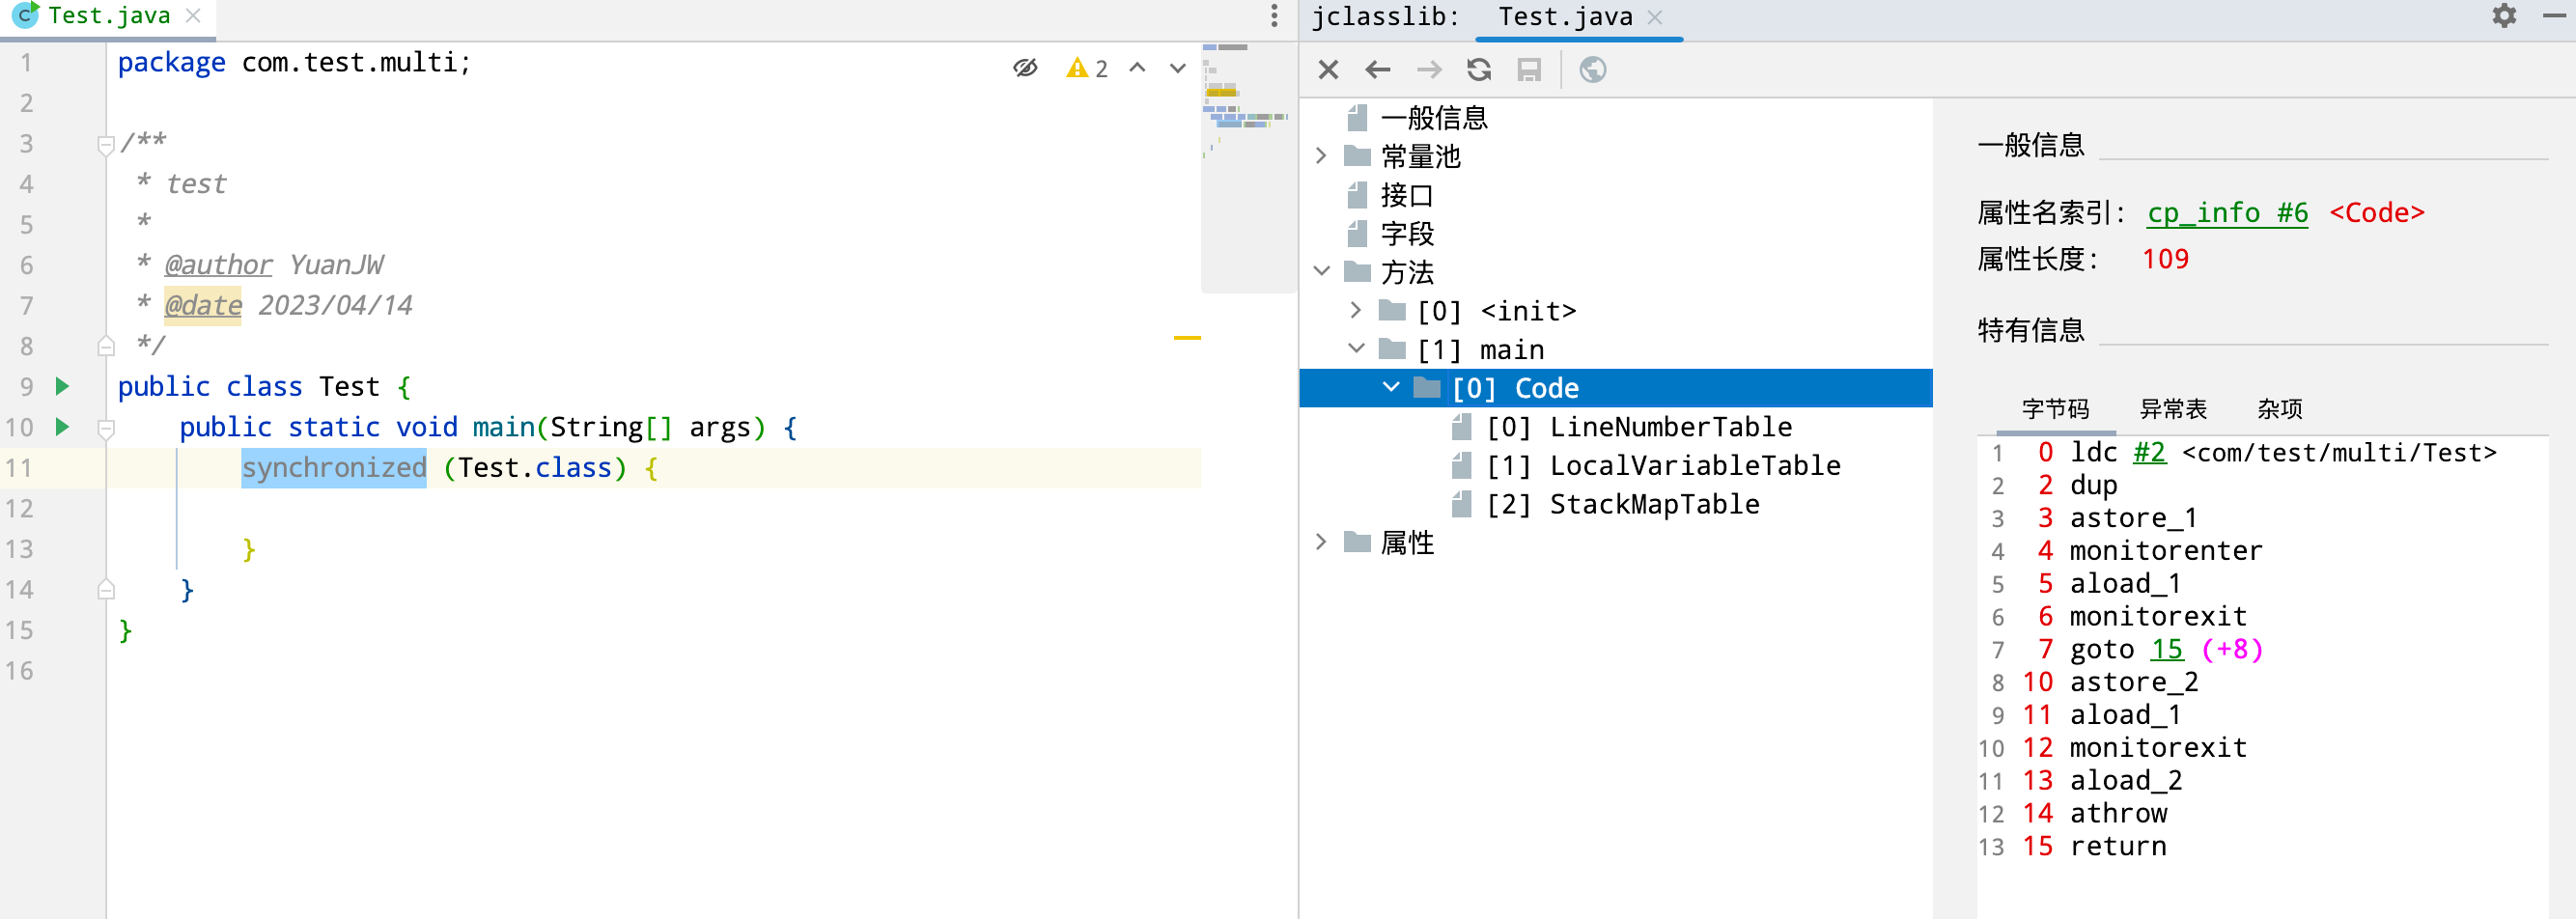Screen dimensions: 2576x919
Task: Expand the 属性 tree node
Action: click(1321, 541)
